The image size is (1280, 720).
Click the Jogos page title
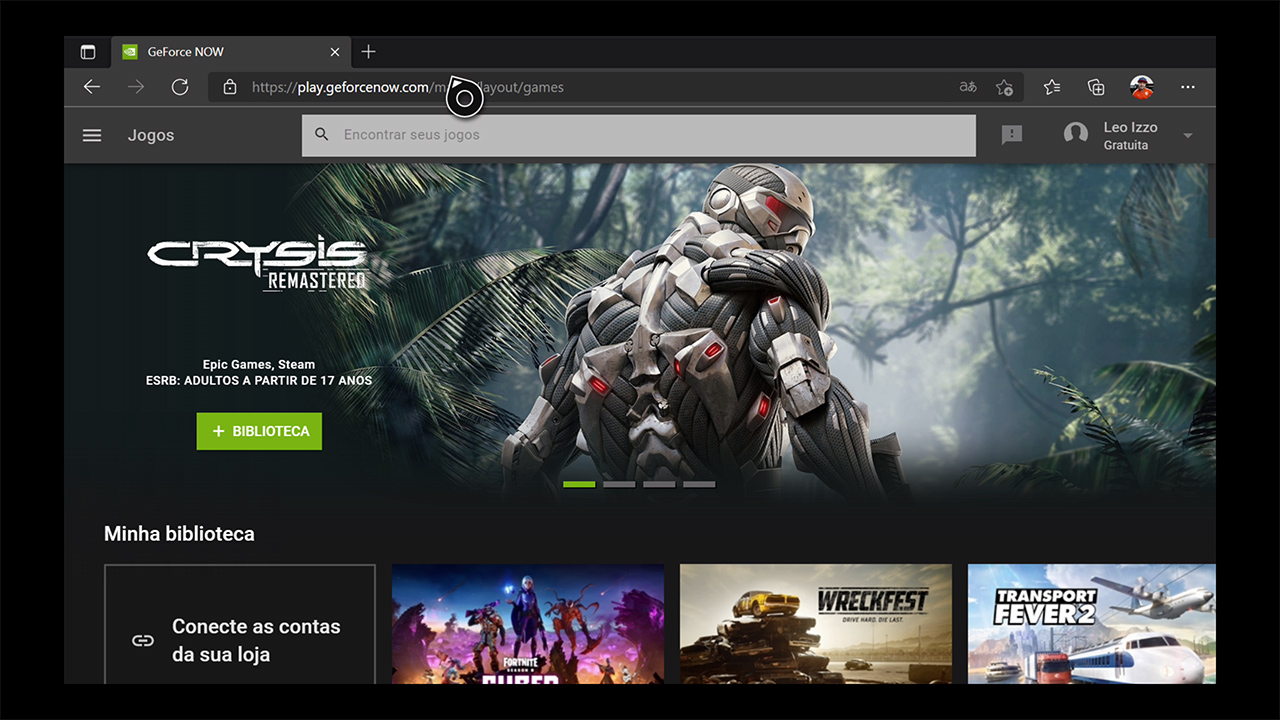point(151,135)
